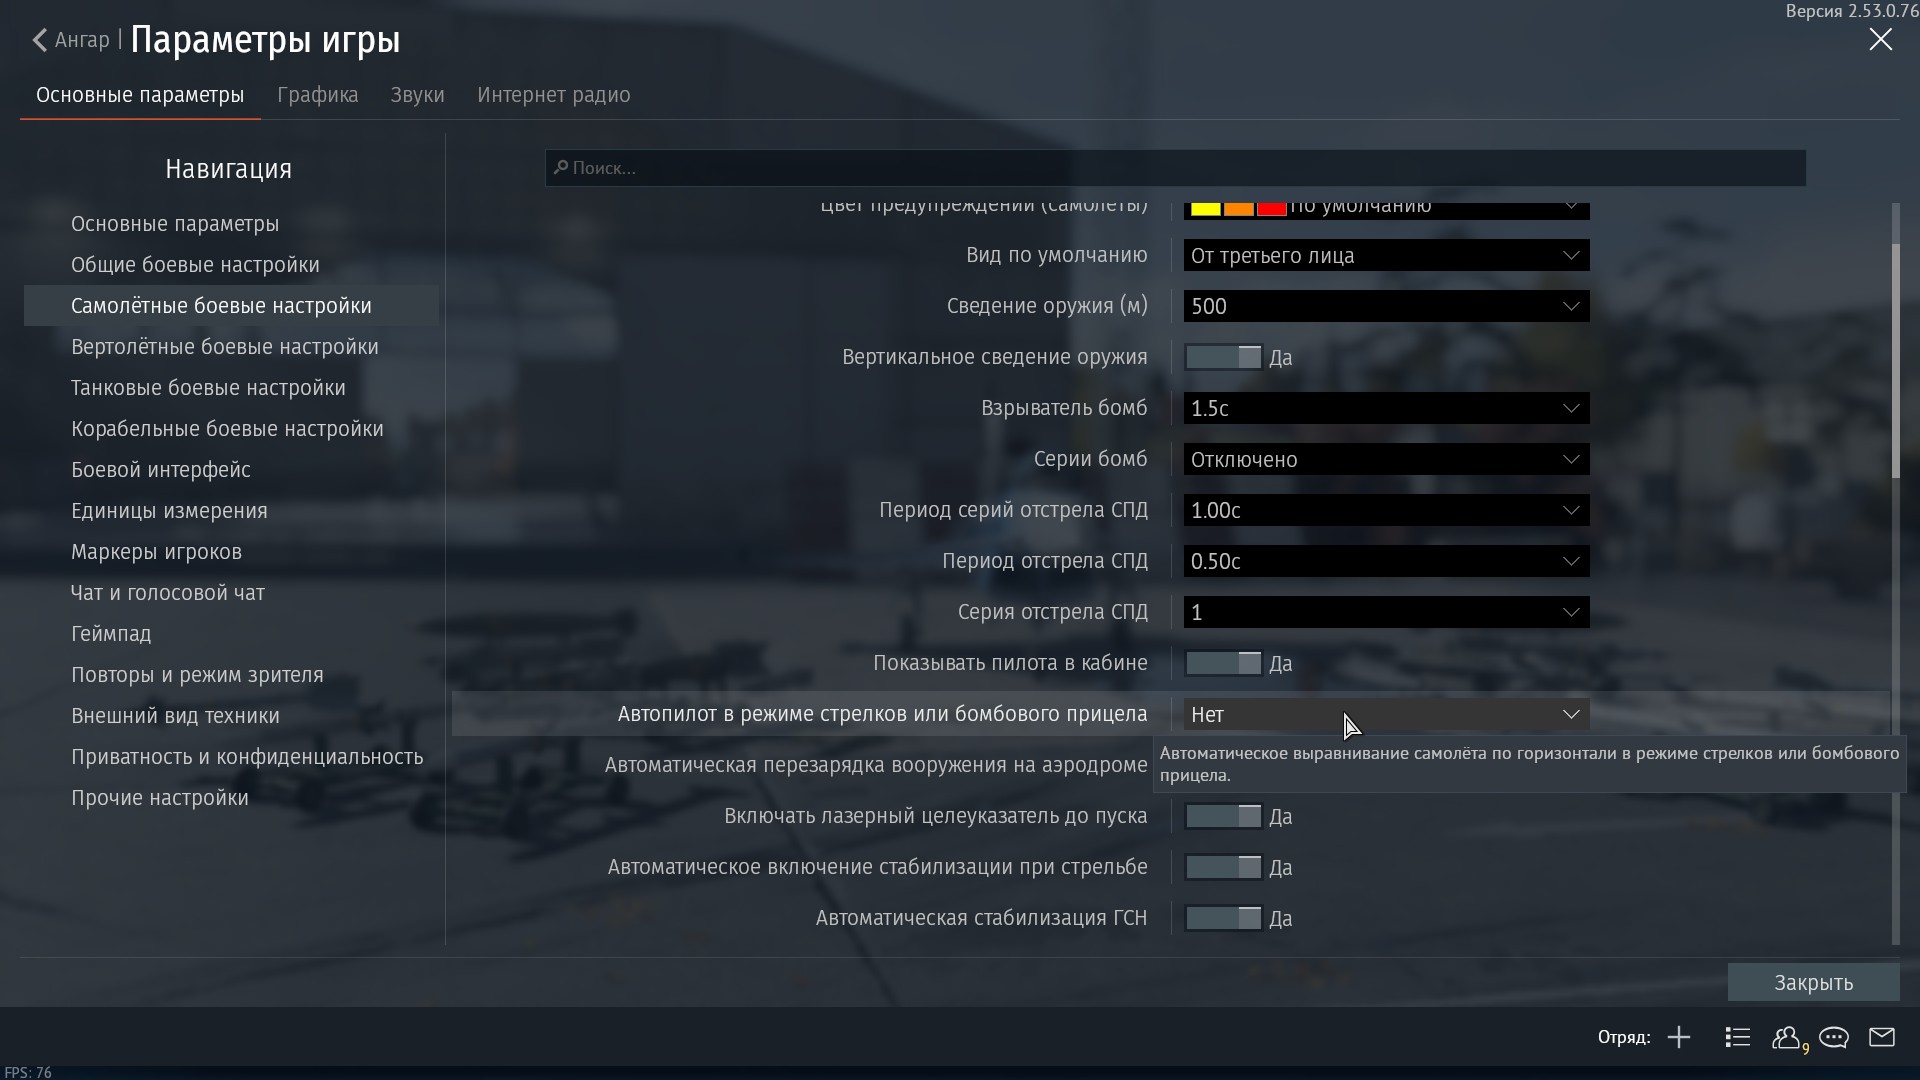Image resolution: width=1920 pixels, height=1080 pixels.
Task: Click the squad invite plus icon
Action: [x=1679, y=1038]
